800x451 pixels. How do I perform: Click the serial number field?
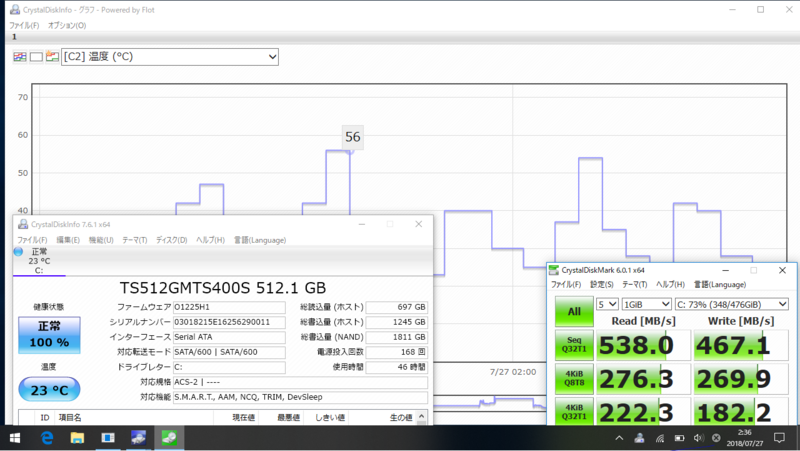pos(229,322)
